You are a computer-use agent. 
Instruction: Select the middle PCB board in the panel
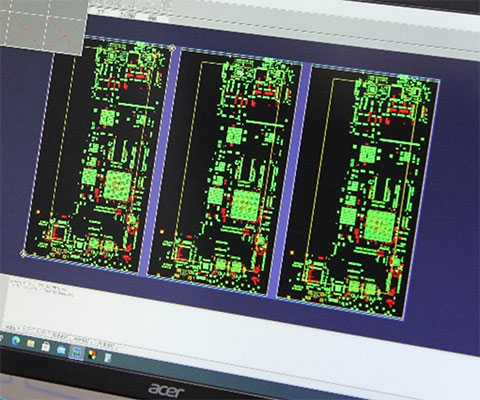tap(225, 172)
